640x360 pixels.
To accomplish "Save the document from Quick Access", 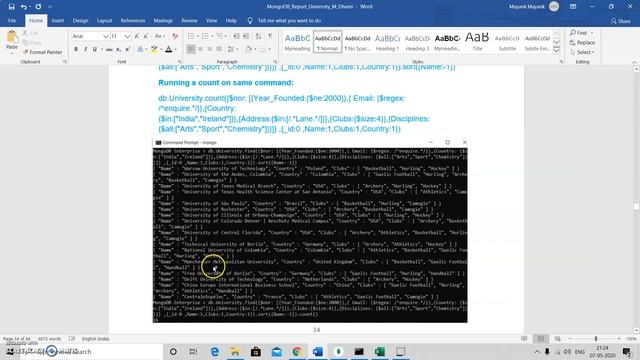I will 11,7.
